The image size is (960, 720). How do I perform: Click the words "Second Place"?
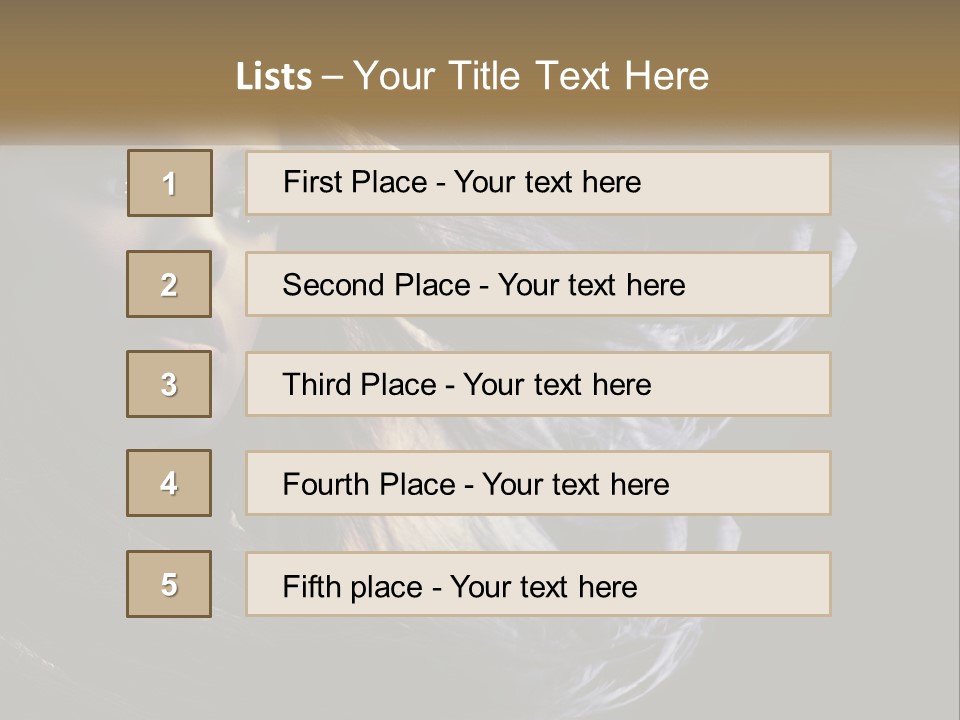tap(375, 285)
